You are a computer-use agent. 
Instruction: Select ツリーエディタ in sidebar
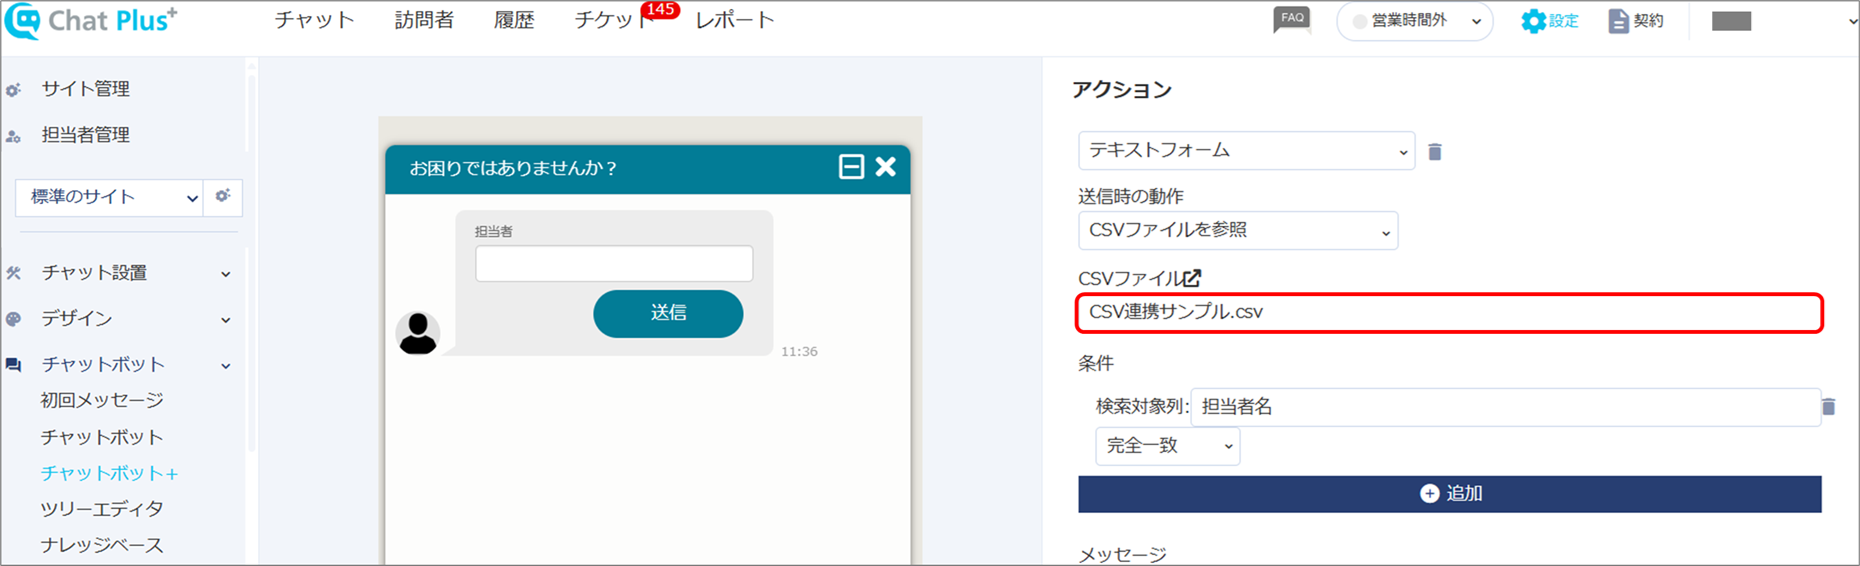[102, 509]
